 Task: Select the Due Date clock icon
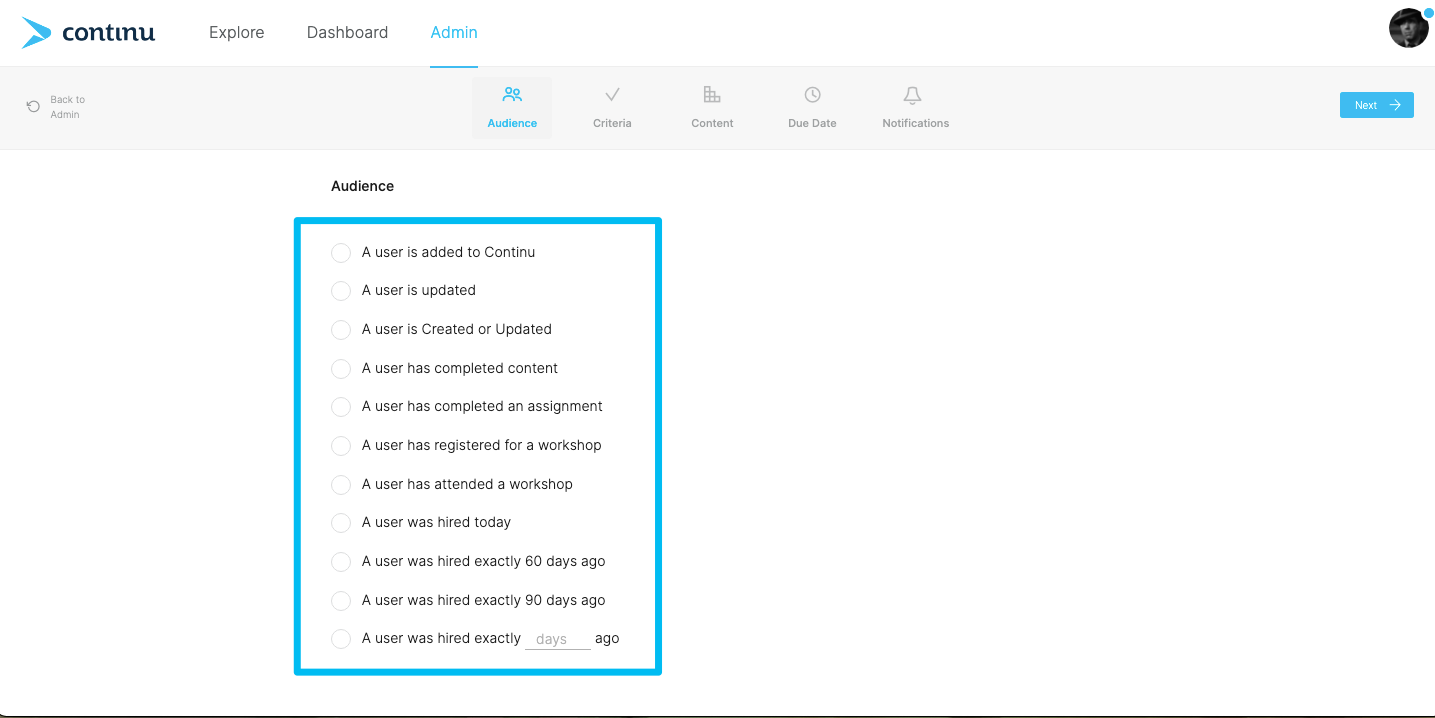[812, 95]
